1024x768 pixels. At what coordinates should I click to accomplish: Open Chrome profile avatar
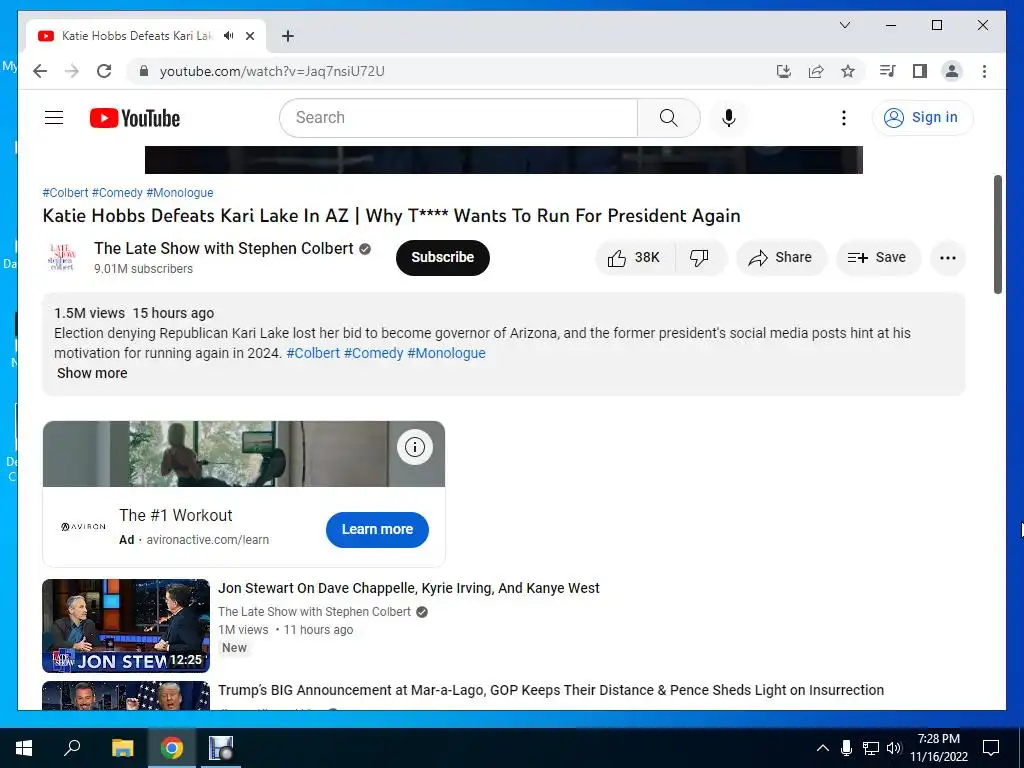point(952,71)
